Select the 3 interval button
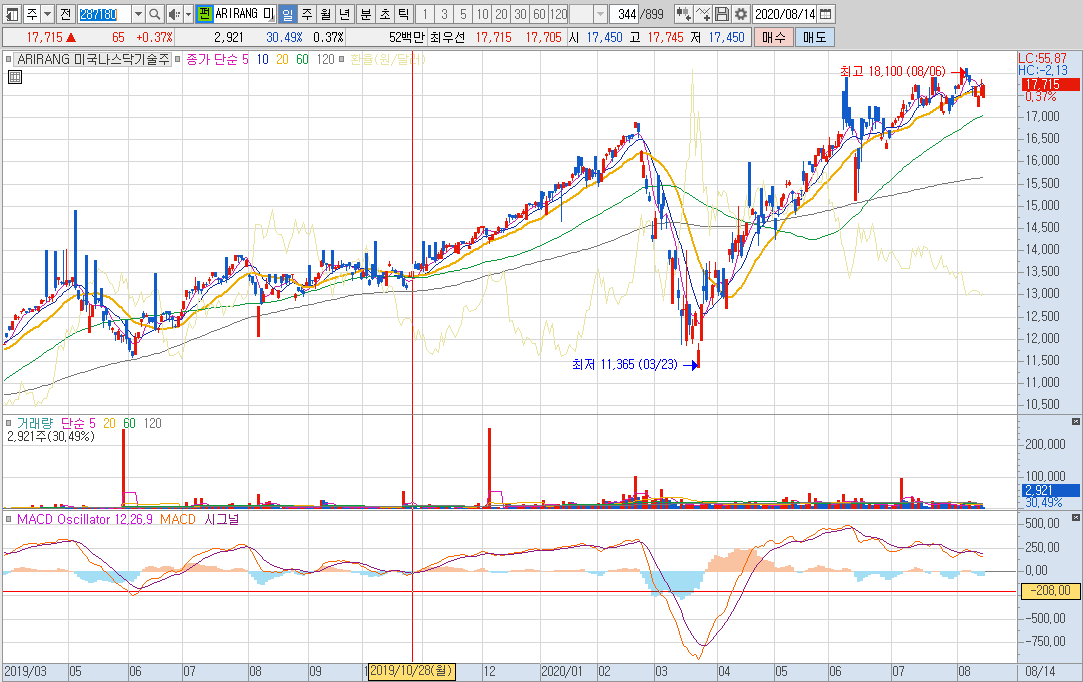Screen dimensions: 1083x682 [444, 14]
